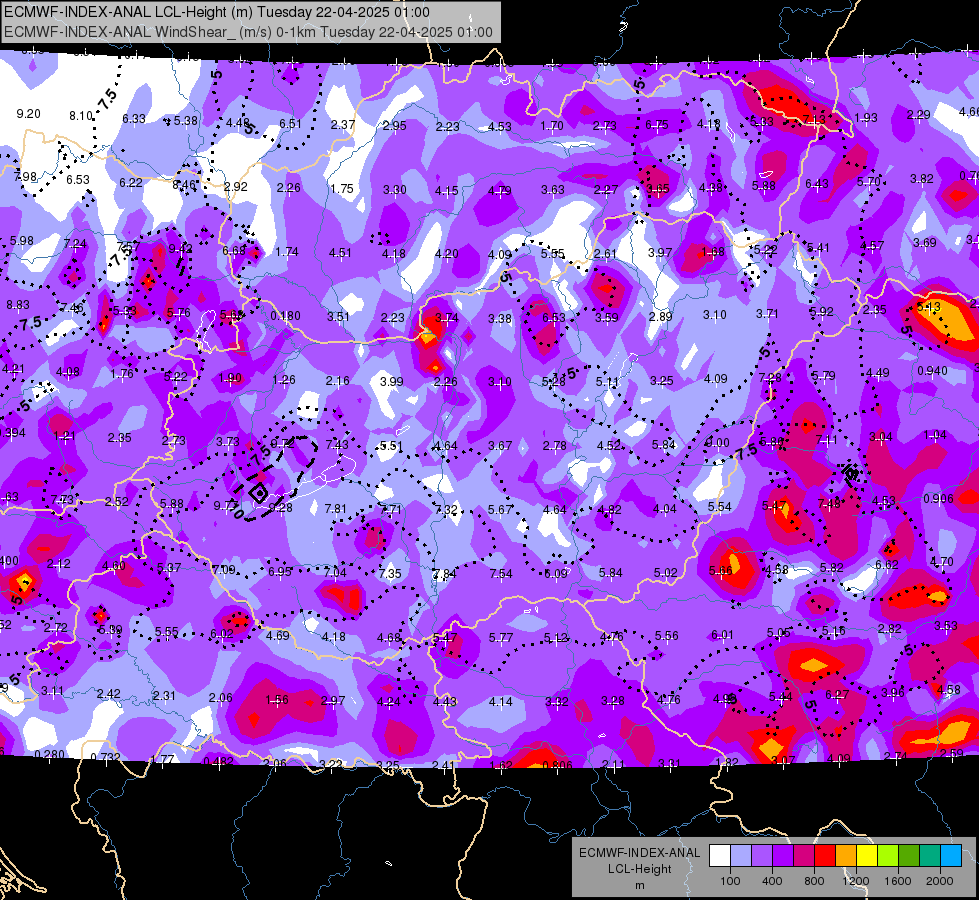Screen dimensions: 979x900
Task: Click the wind shear value 6.01
Action: click(x=722, y=635)
